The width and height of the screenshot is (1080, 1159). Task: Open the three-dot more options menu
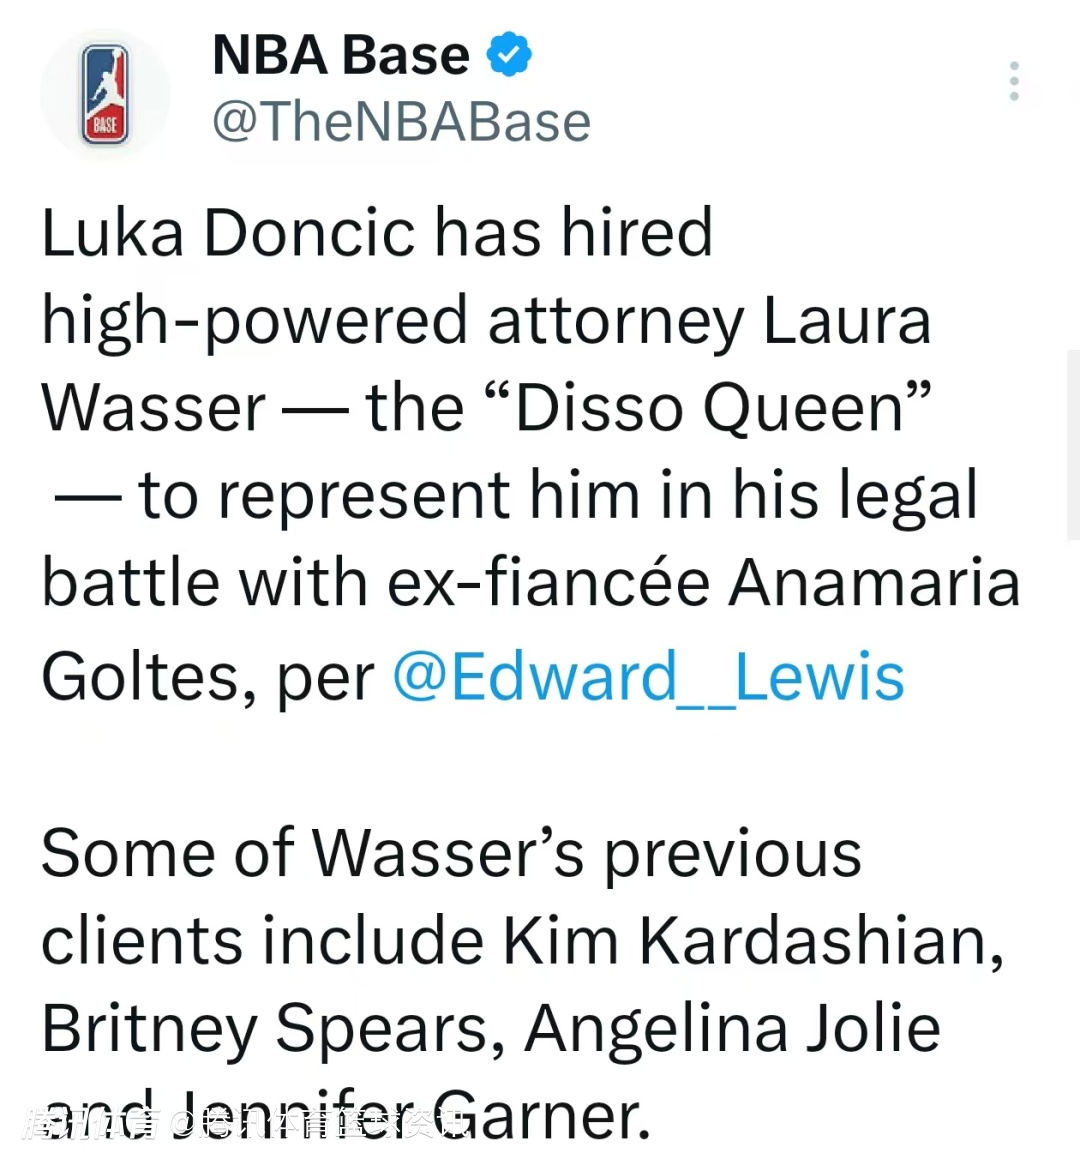(x=1014, y=81)
